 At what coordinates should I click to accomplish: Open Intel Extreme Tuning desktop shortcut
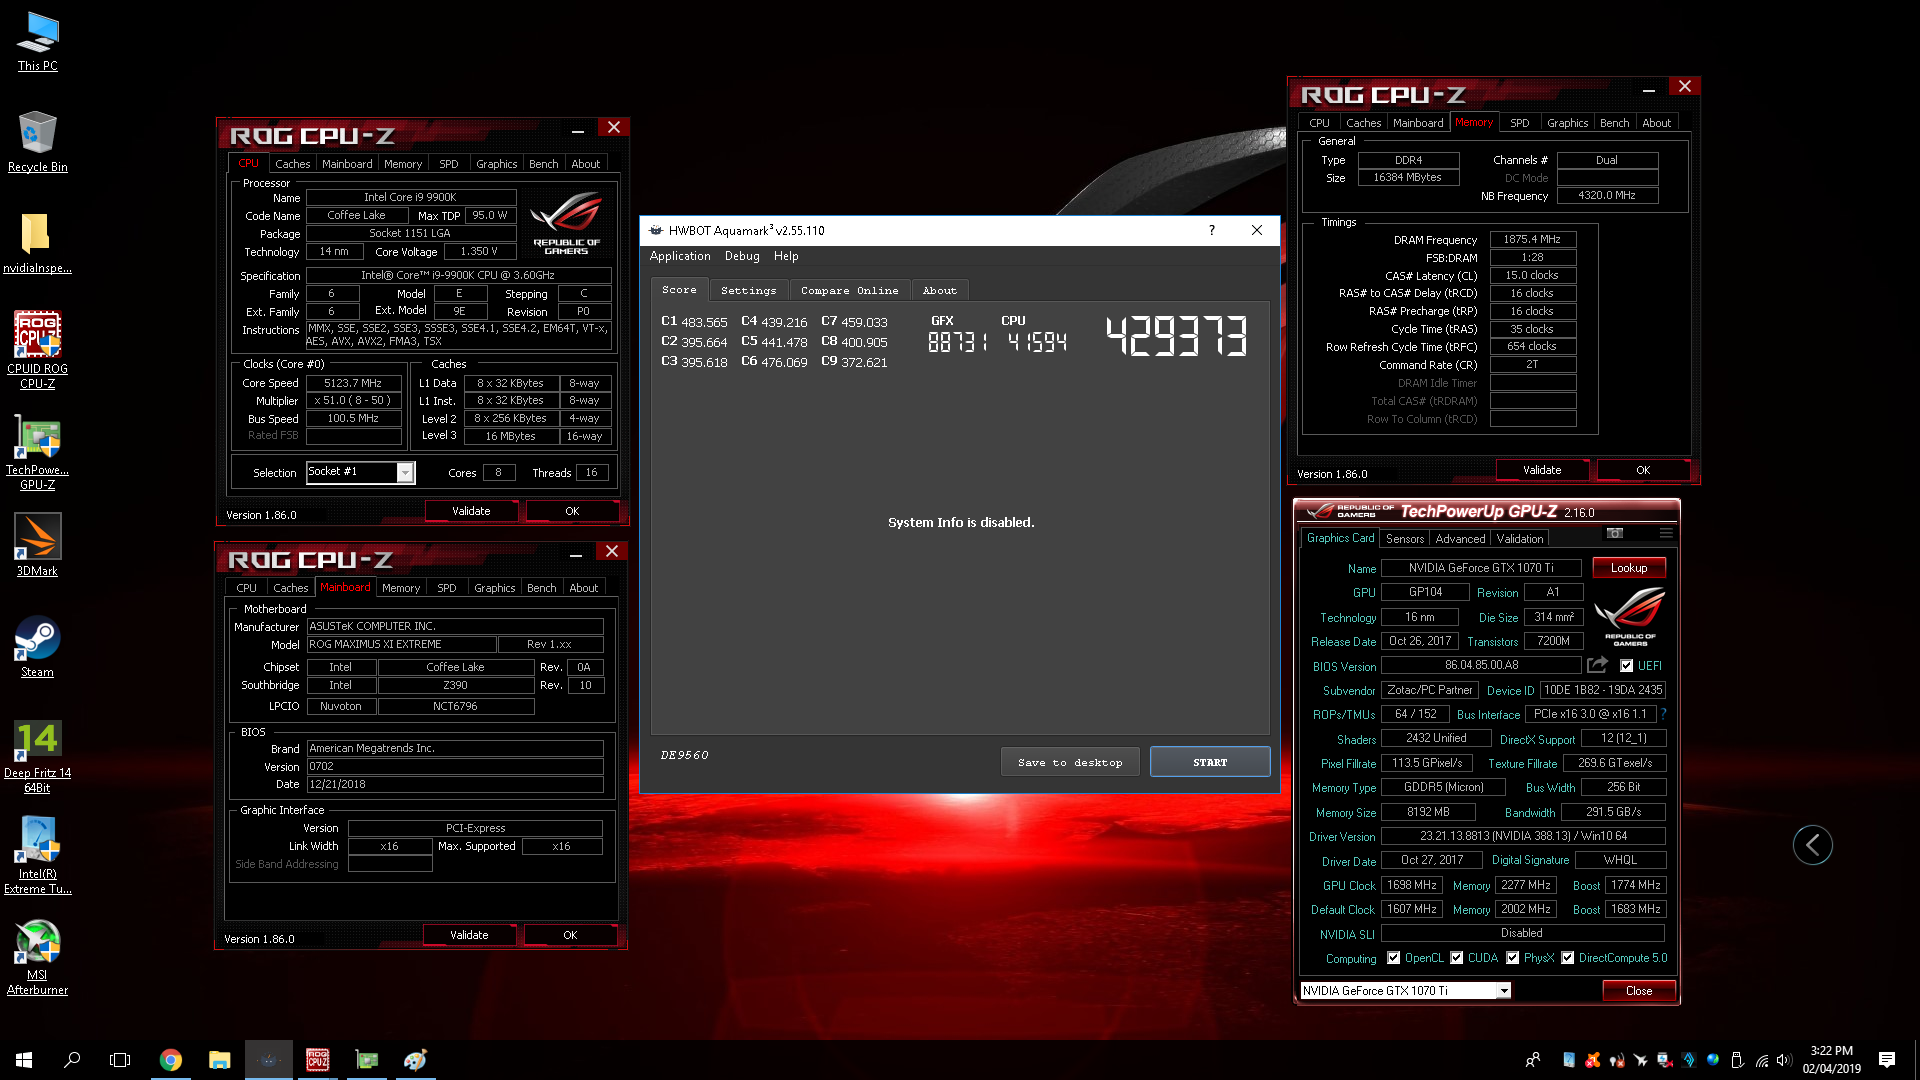coord(38,856)
